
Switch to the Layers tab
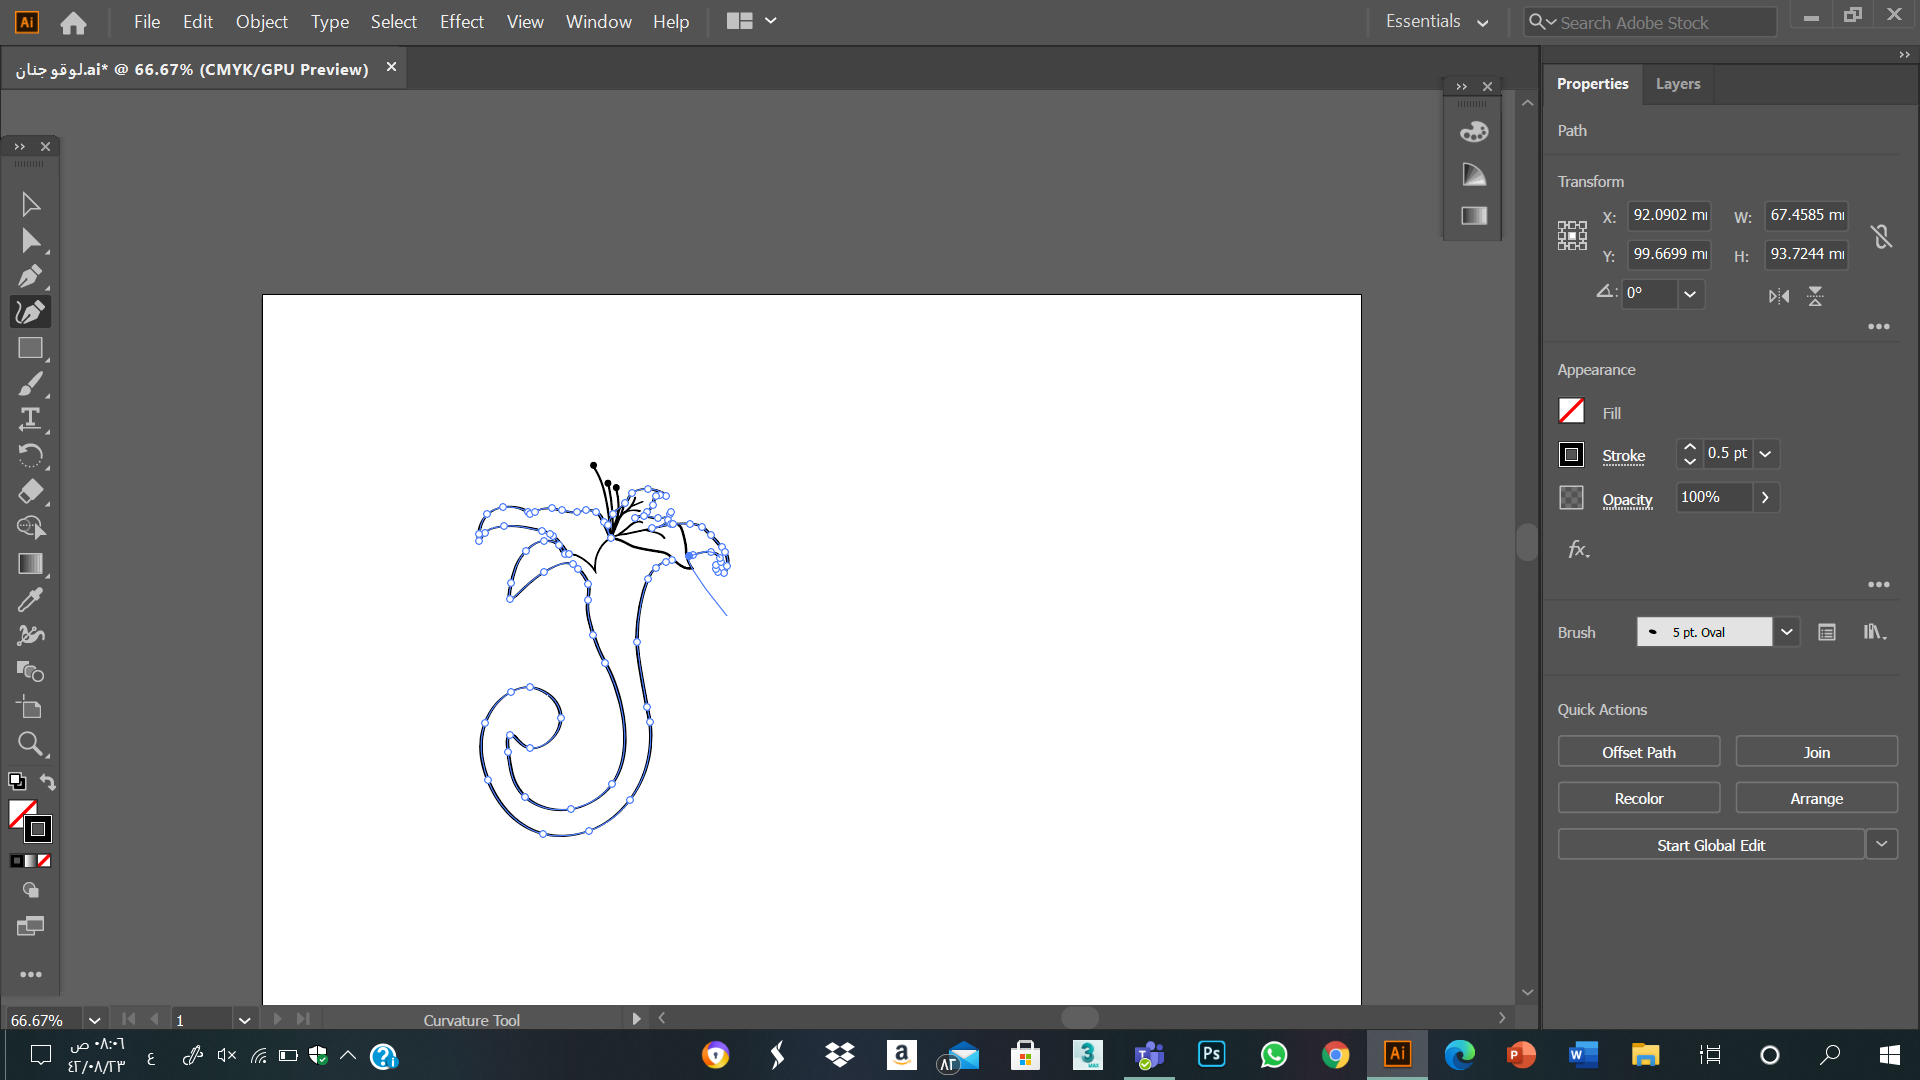1677,84
